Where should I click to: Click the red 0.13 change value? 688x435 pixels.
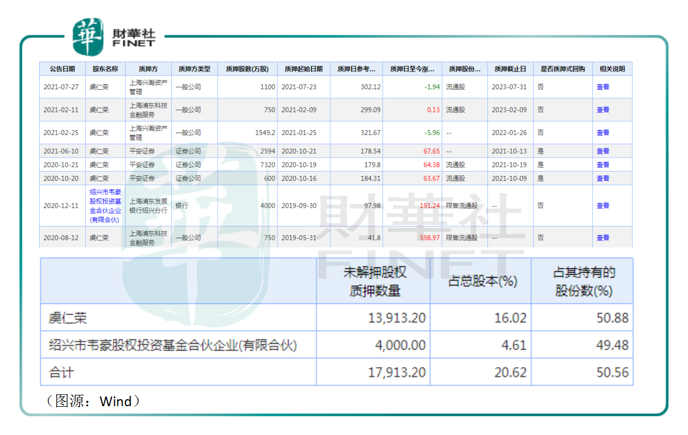(x=433, y=110)
